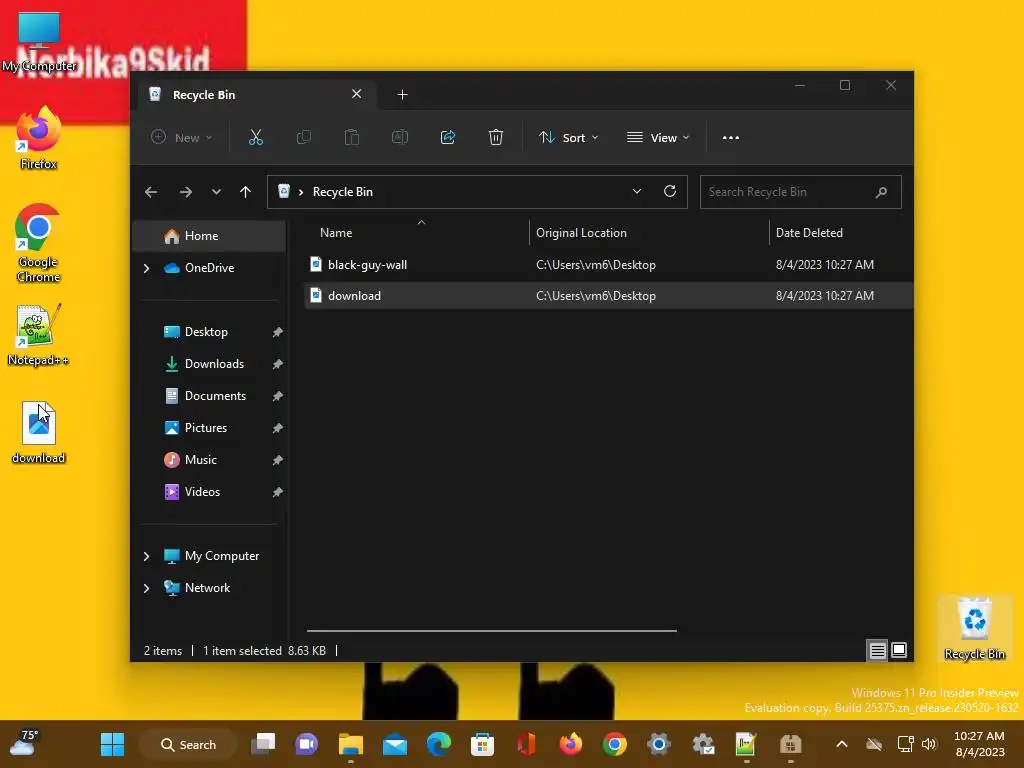The width and height of the screenshot is (1024, 768).
Task: Click the horizontal scrollbar in file list
Action: point(492,631)
